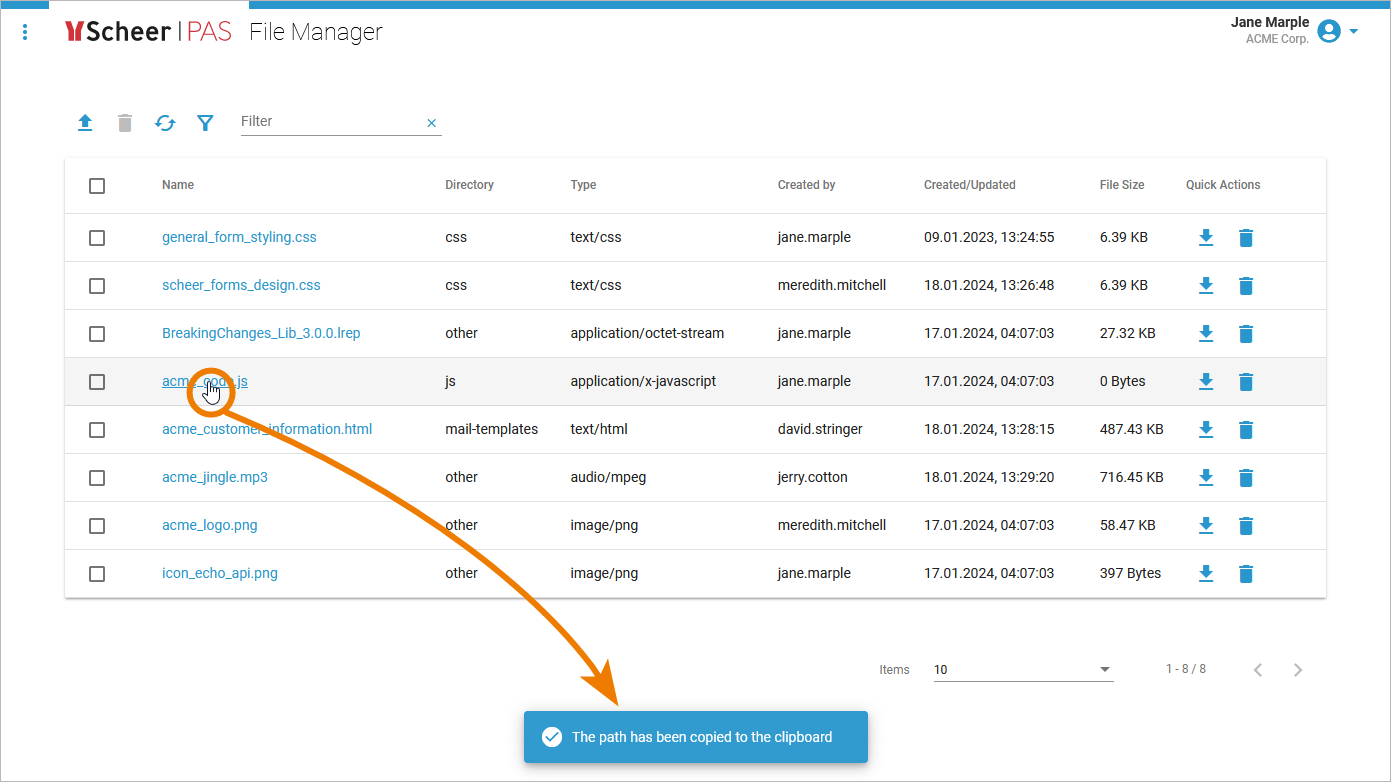1391x782 pixels.
Task: Click the filter funnel icon
Action: pos(205,123)
